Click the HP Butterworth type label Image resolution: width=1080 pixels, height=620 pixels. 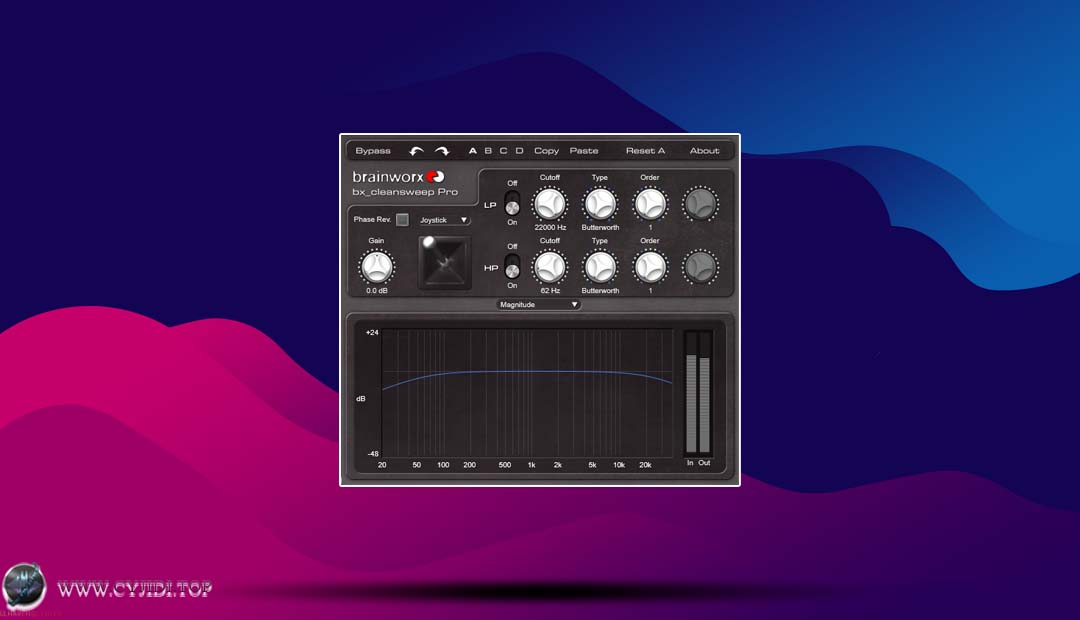600,291
